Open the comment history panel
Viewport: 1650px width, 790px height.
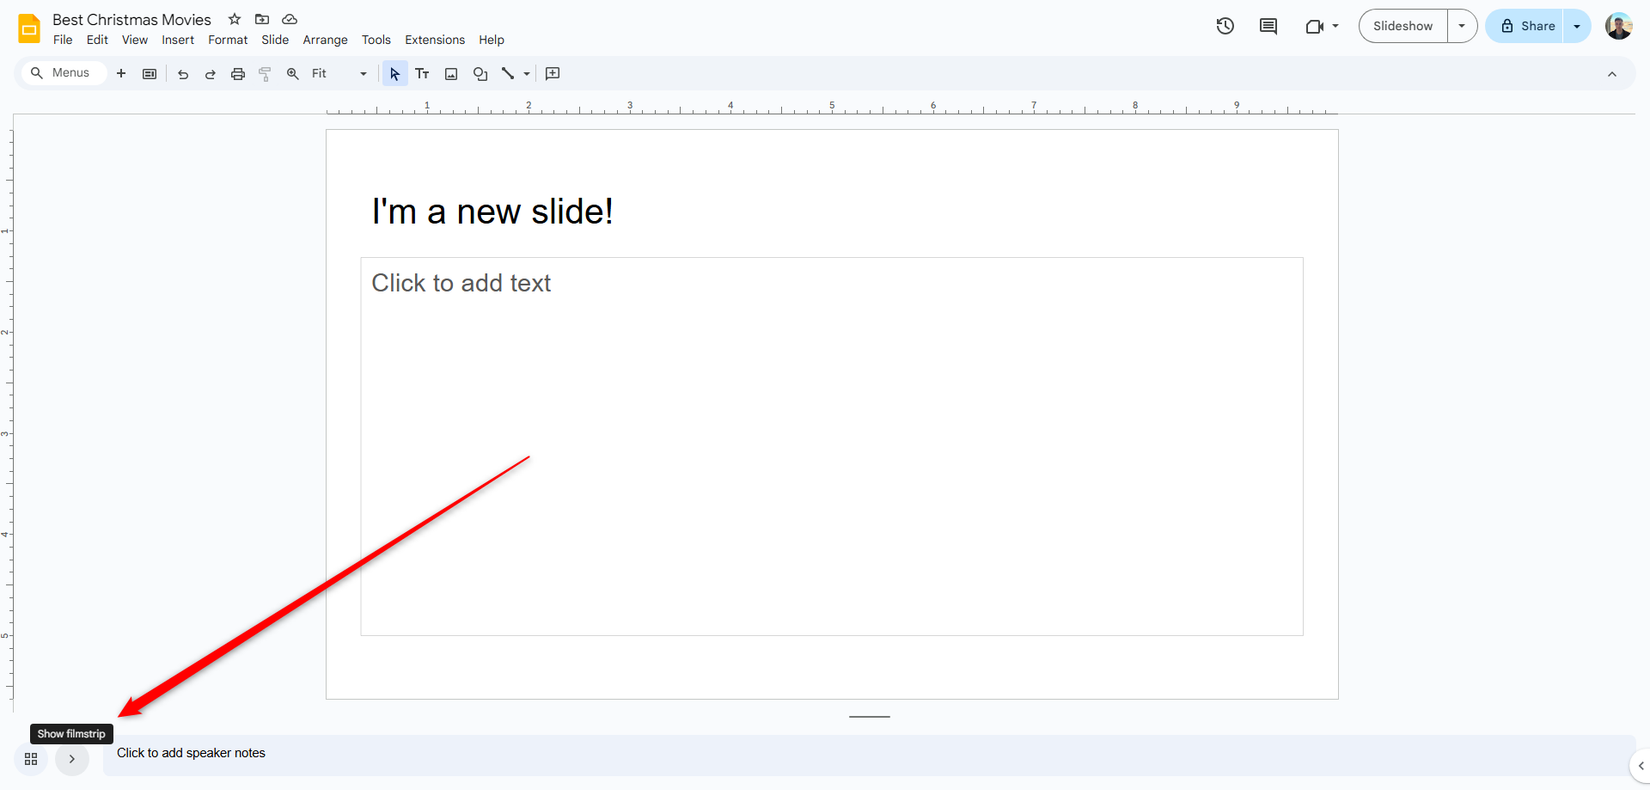click(x=1268, y=26)
